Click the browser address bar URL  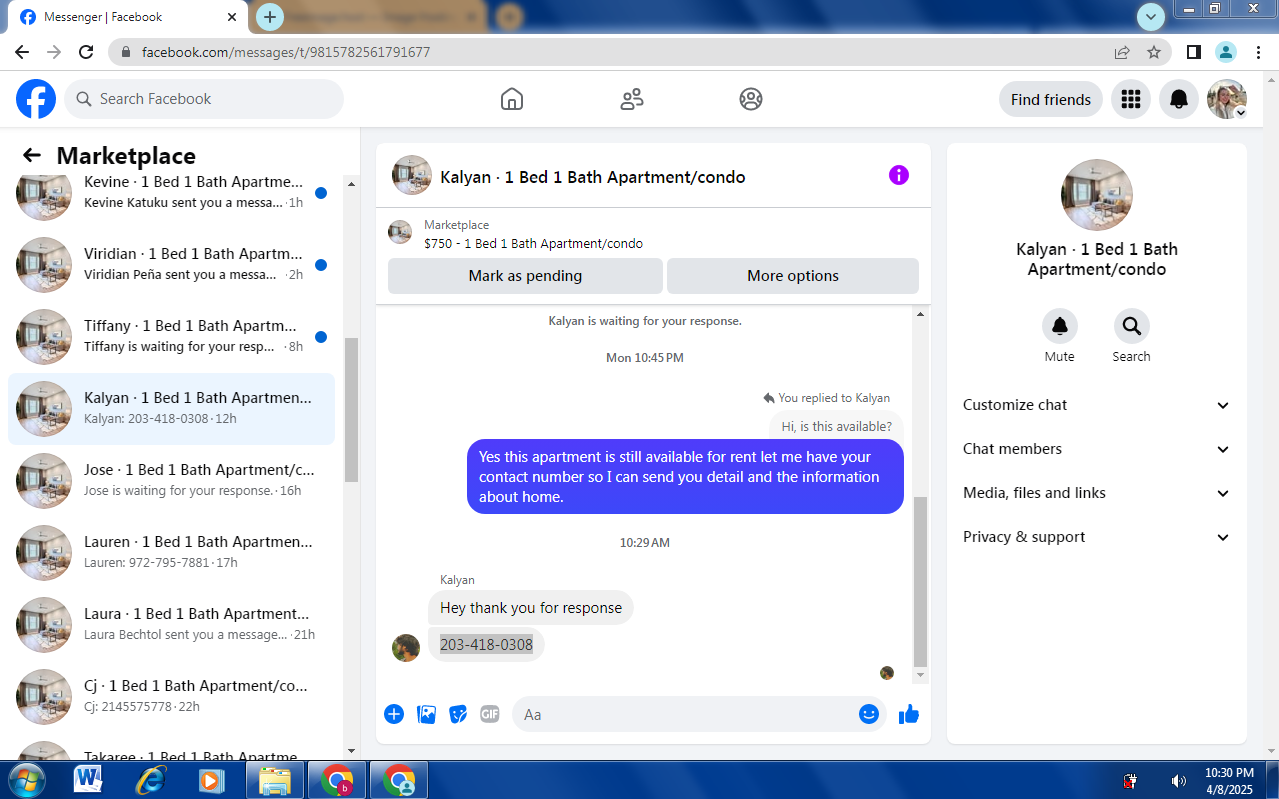(286, 52)
